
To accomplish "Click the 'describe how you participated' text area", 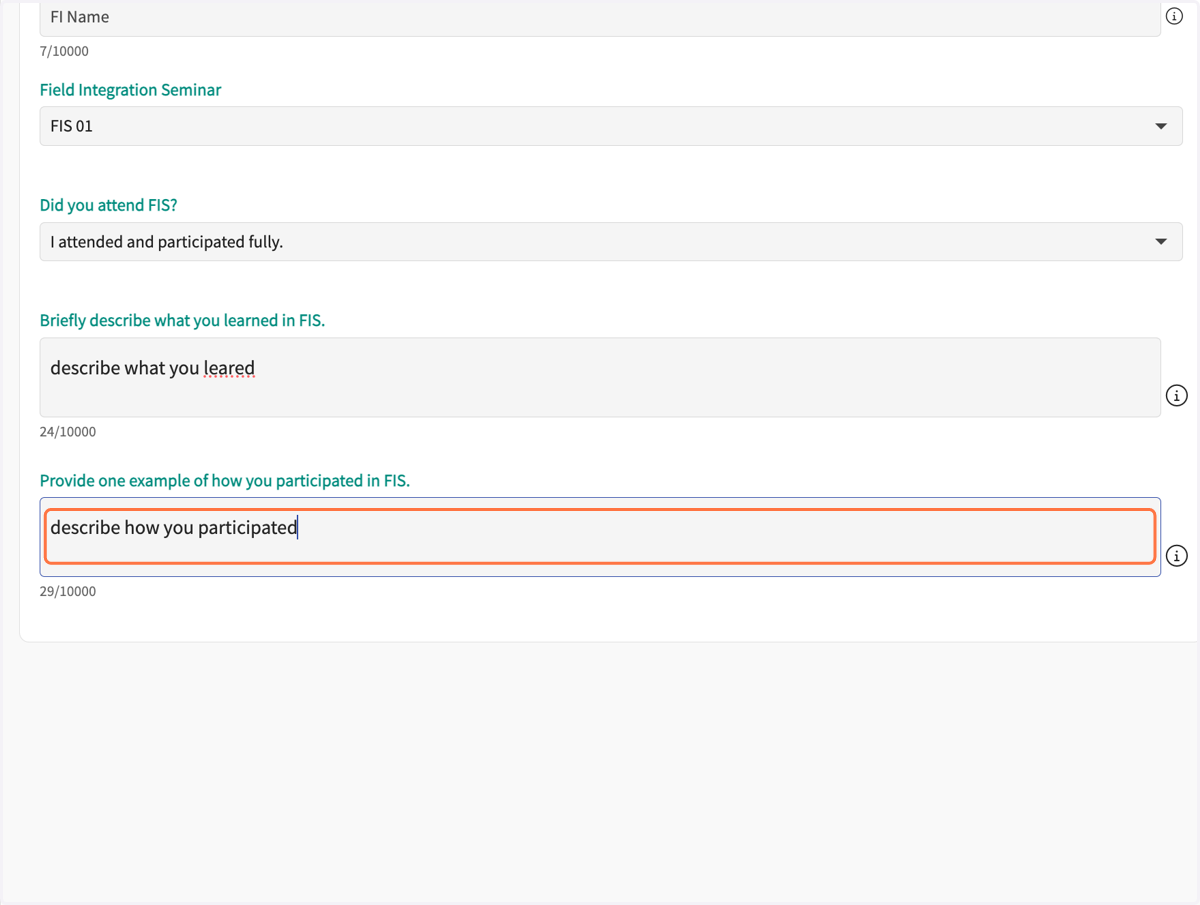I will (600, 537).
